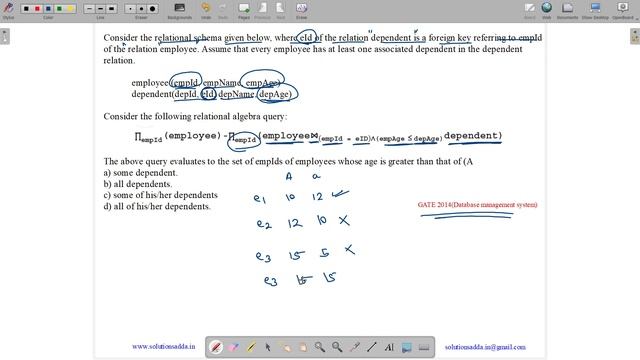The width and height of the screenshot is (640, 360).
Task: Open the Documents view
Action: point(567,11)
